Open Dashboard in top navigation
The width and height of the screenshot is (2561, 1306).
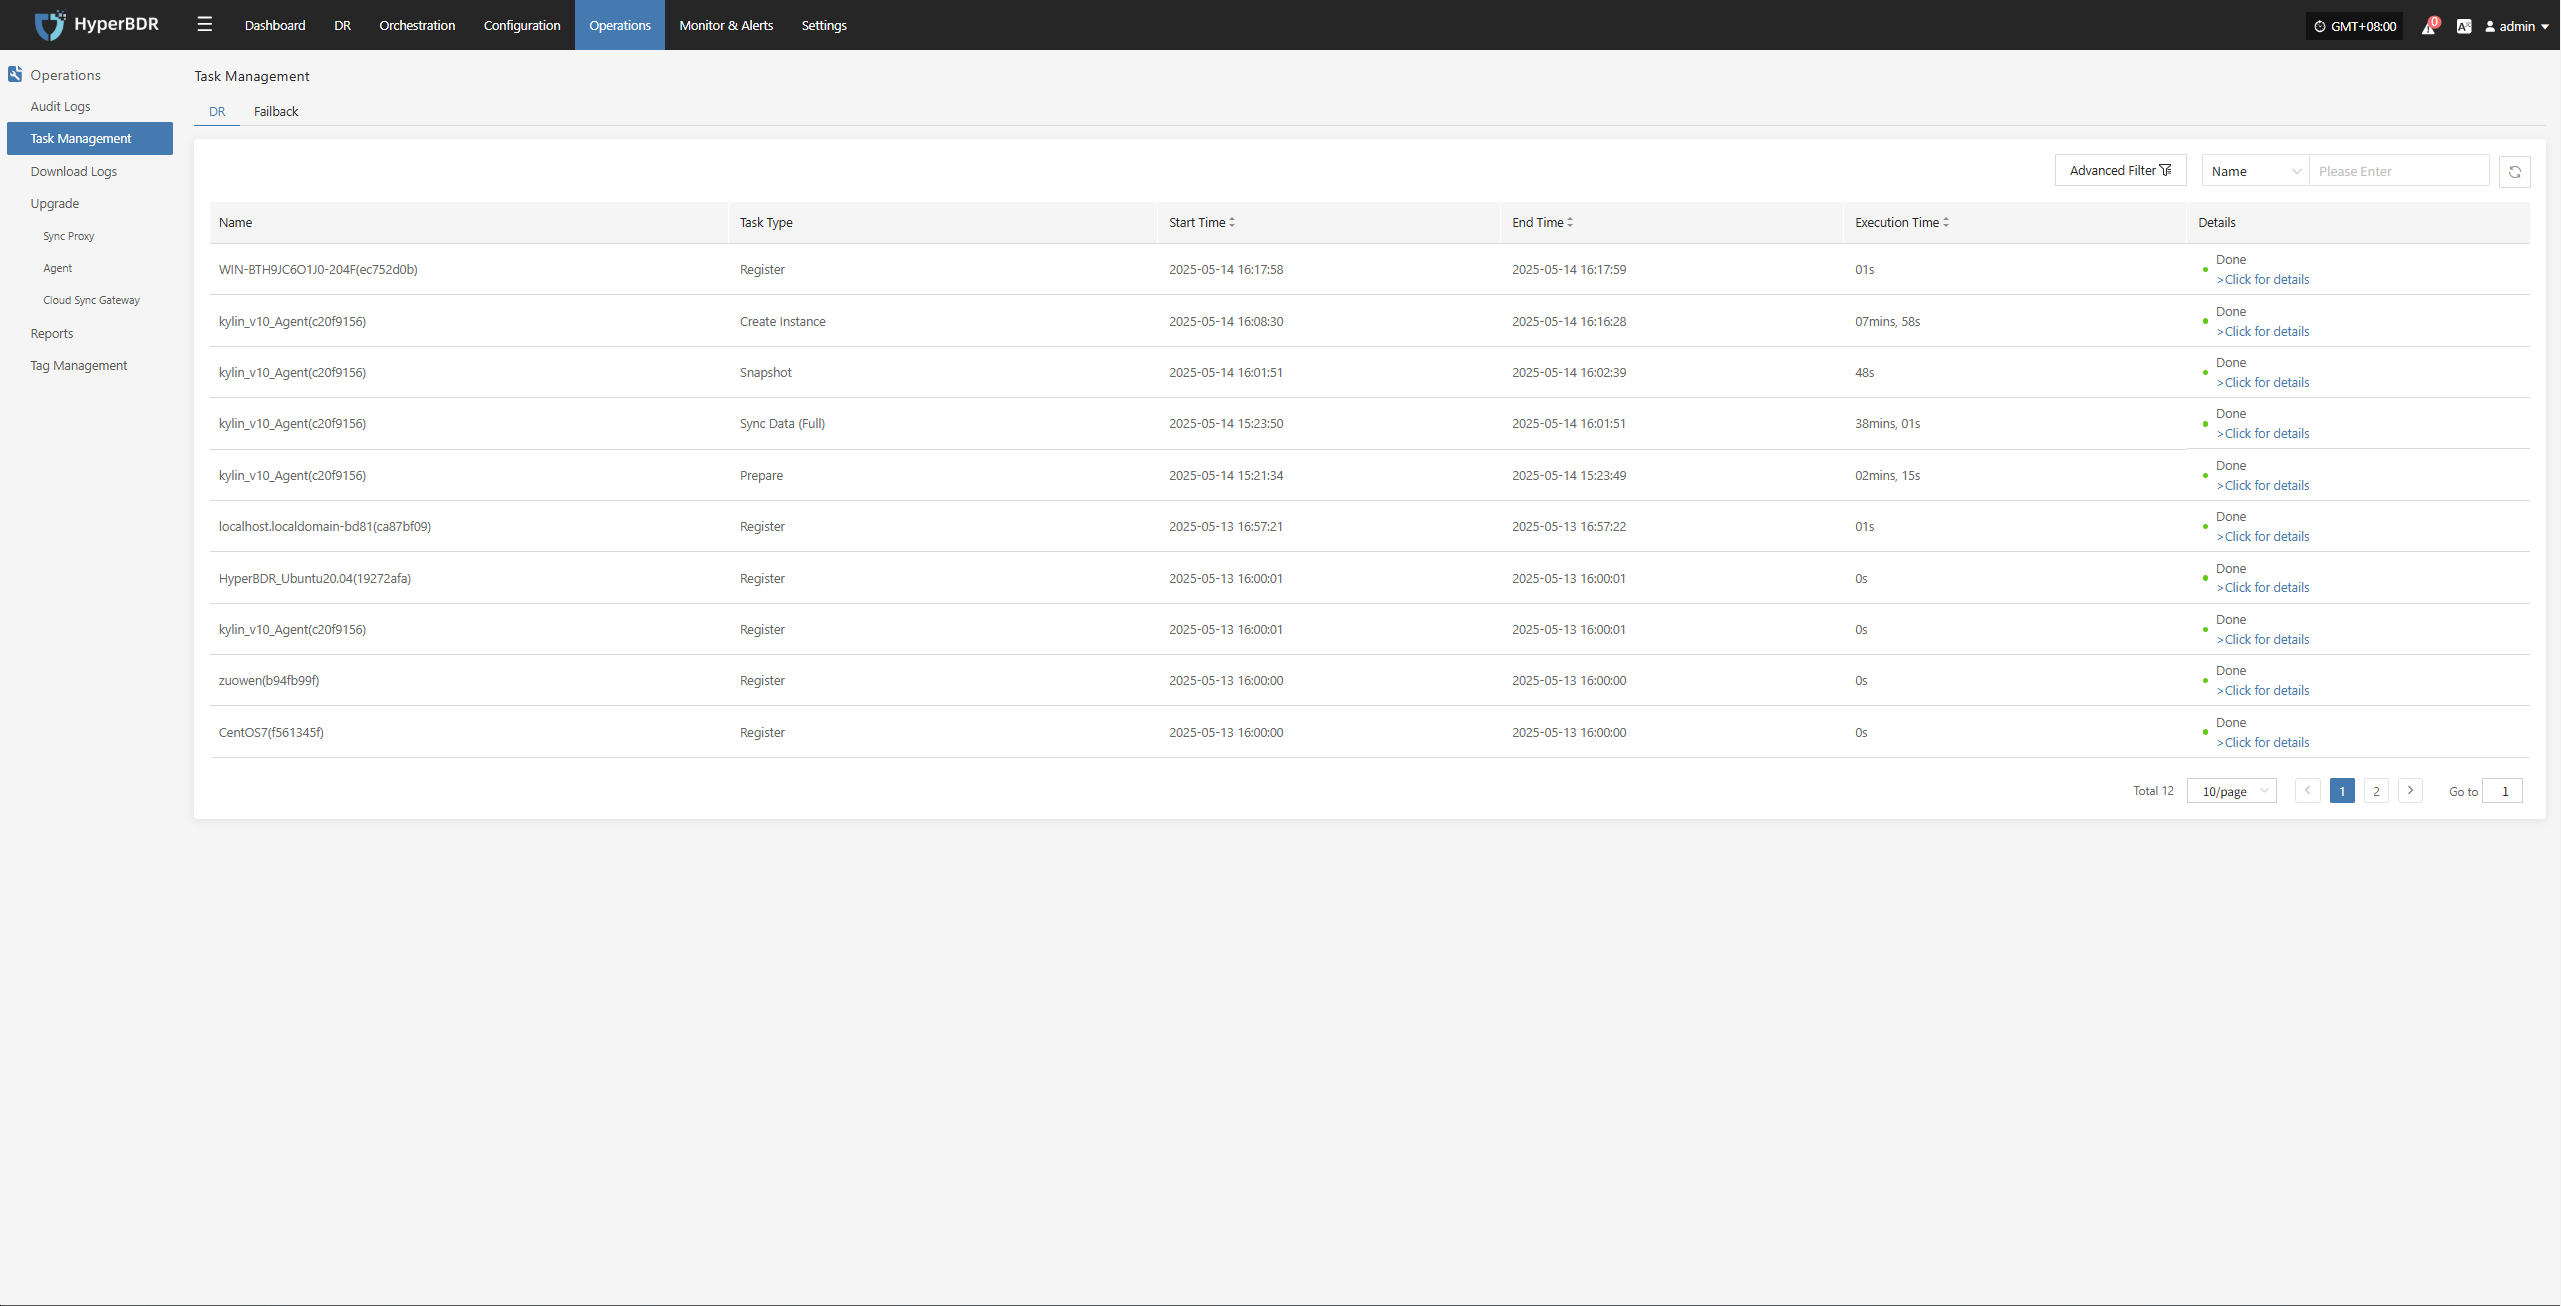click(x=275, y=25)
